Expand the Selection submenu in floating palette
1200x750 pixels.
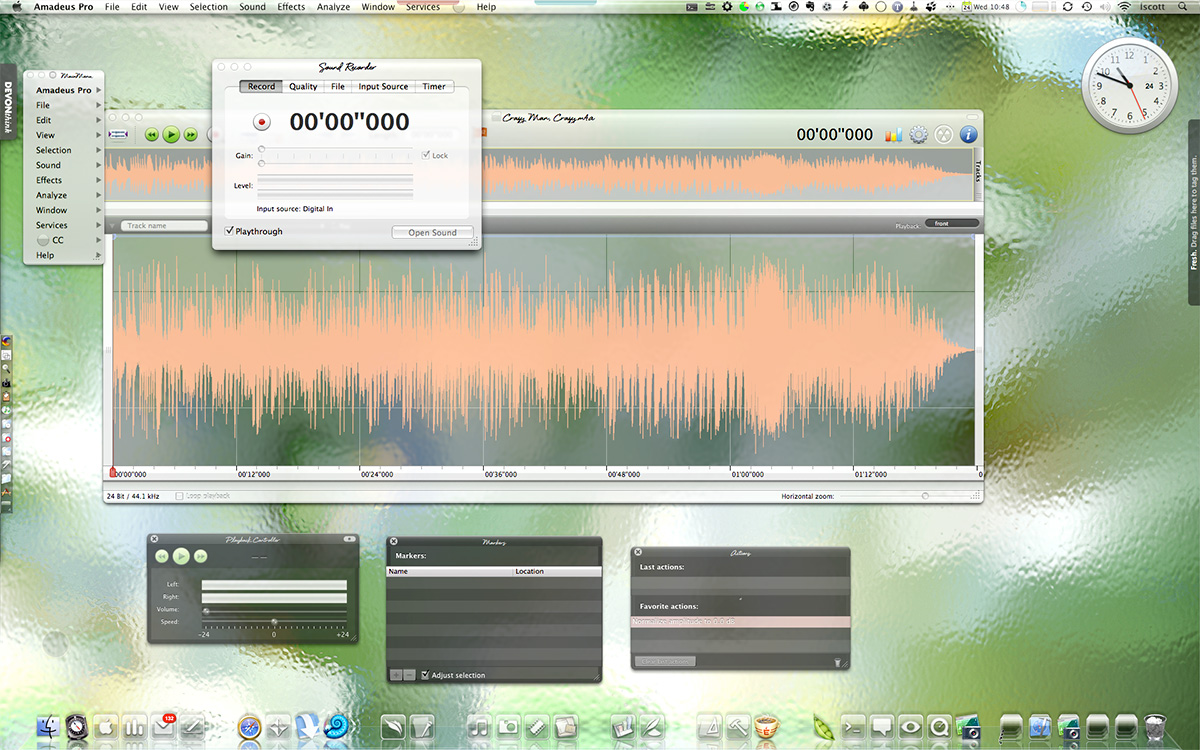point(99,150)
